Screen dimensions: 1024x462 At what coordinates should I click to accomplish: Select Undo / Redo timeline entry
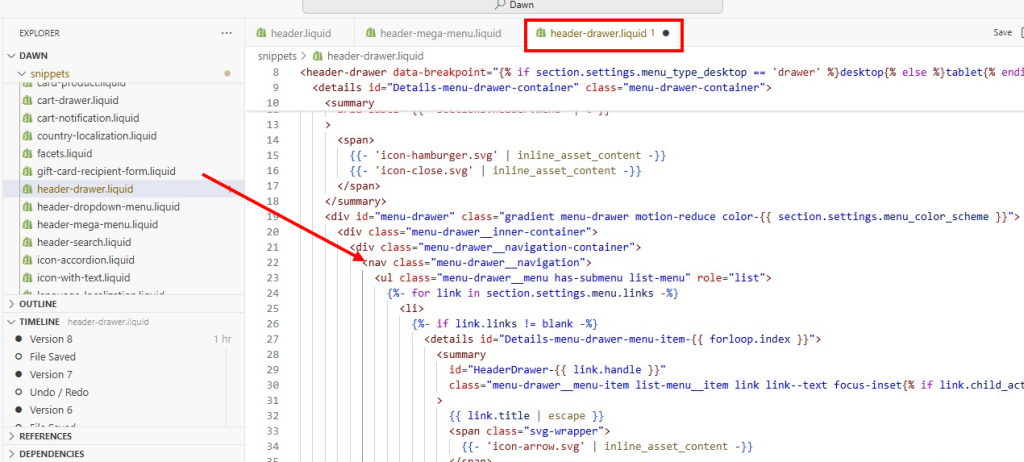pyautogui.click(x=59, y=392)
